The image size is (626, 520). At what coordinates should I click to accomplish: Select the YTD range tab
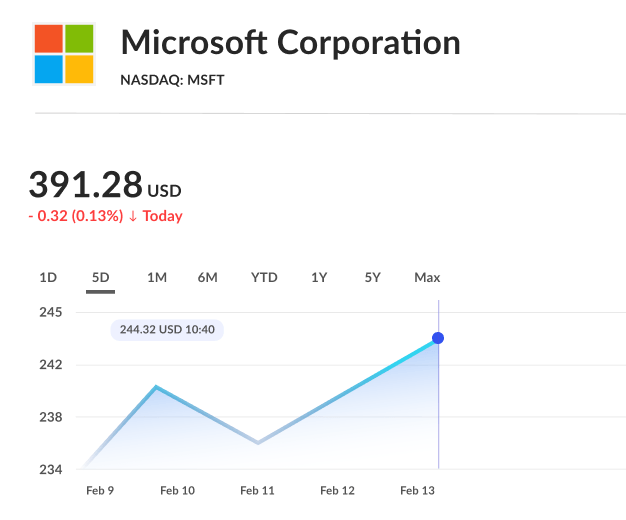(x=264, y=278)
